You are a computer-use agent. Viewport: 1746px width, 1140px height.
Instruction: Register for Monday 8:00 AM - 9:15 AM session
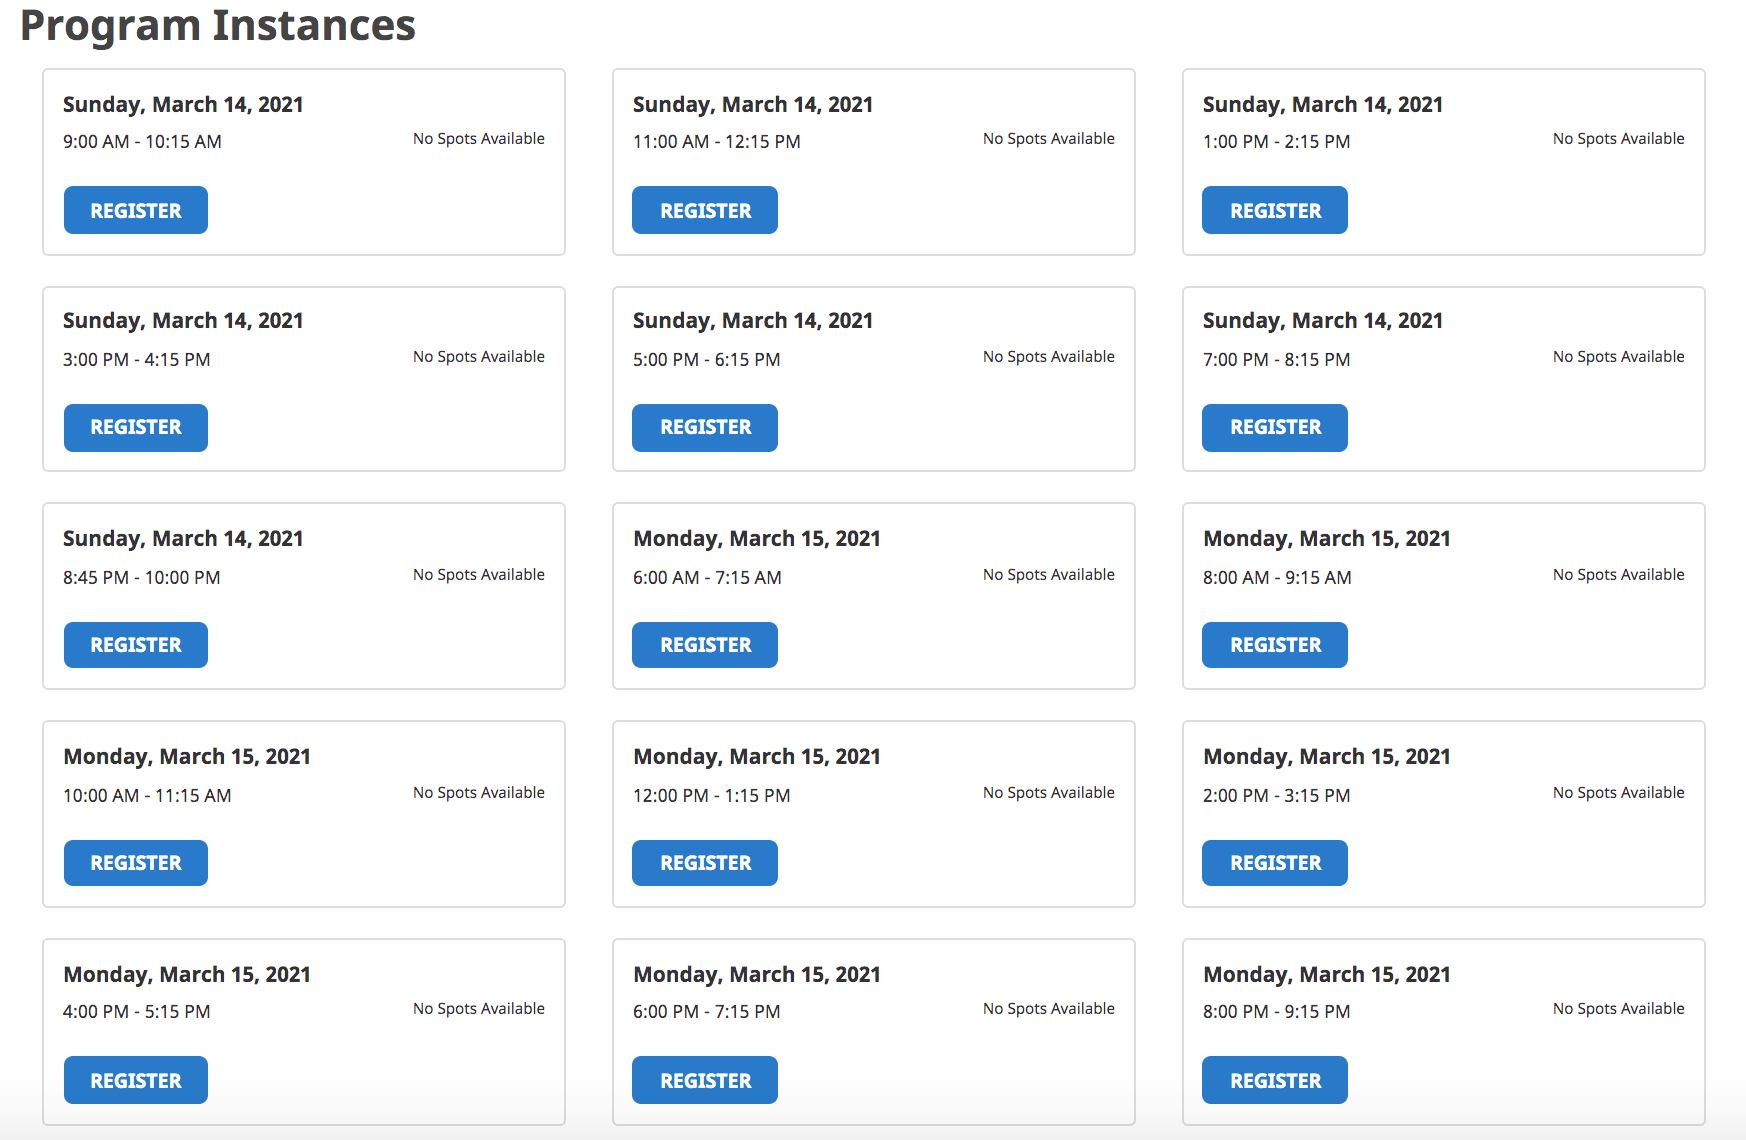tap(1275, 645)
